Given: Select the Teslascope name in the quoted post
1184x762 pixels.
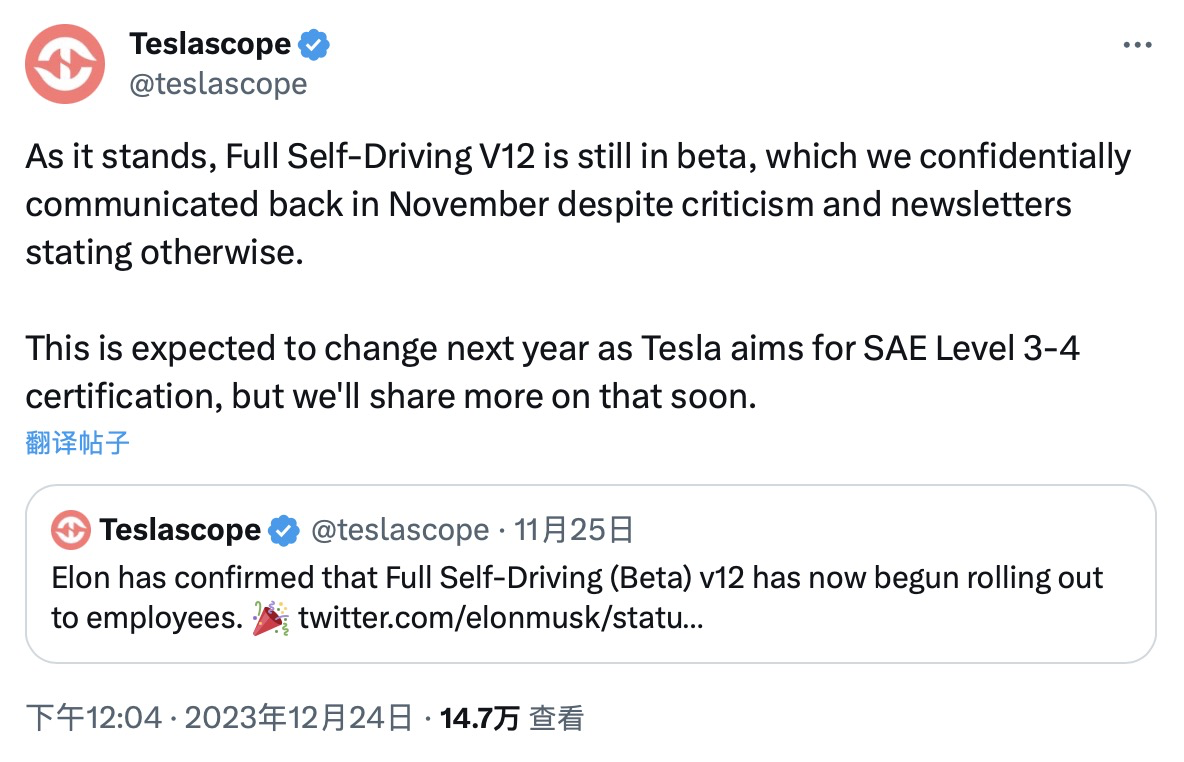Looking at the screenshot, I should (180, 530).
